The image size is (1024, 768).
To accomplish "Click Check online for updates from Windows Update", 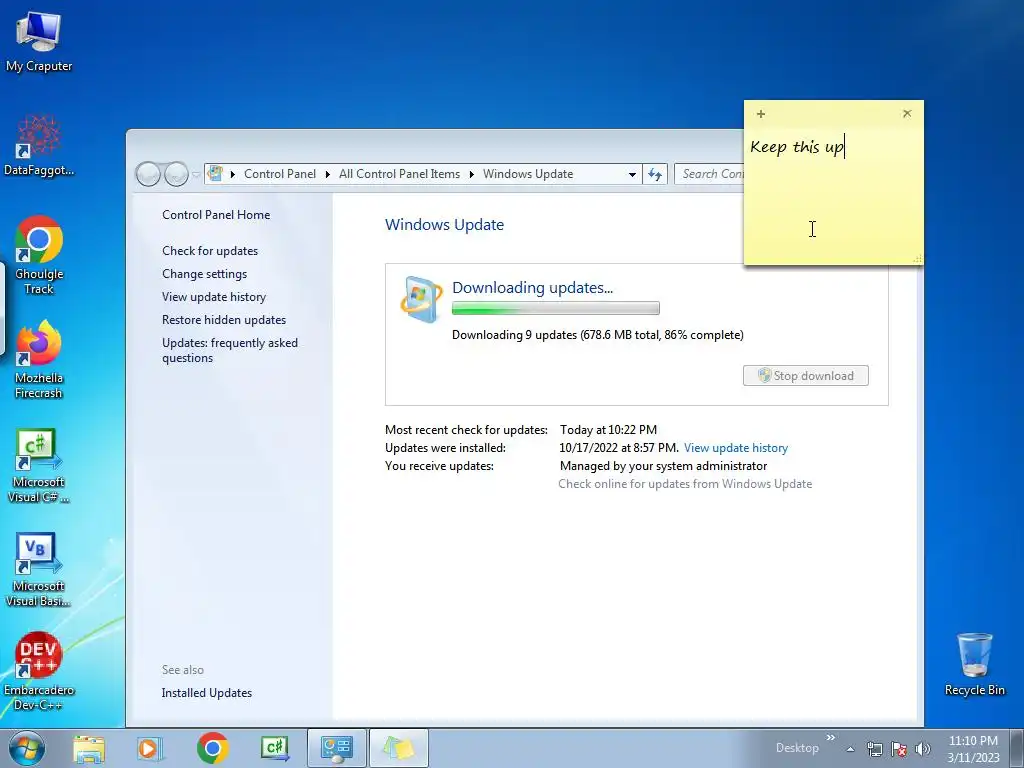I will click(685, 484).
